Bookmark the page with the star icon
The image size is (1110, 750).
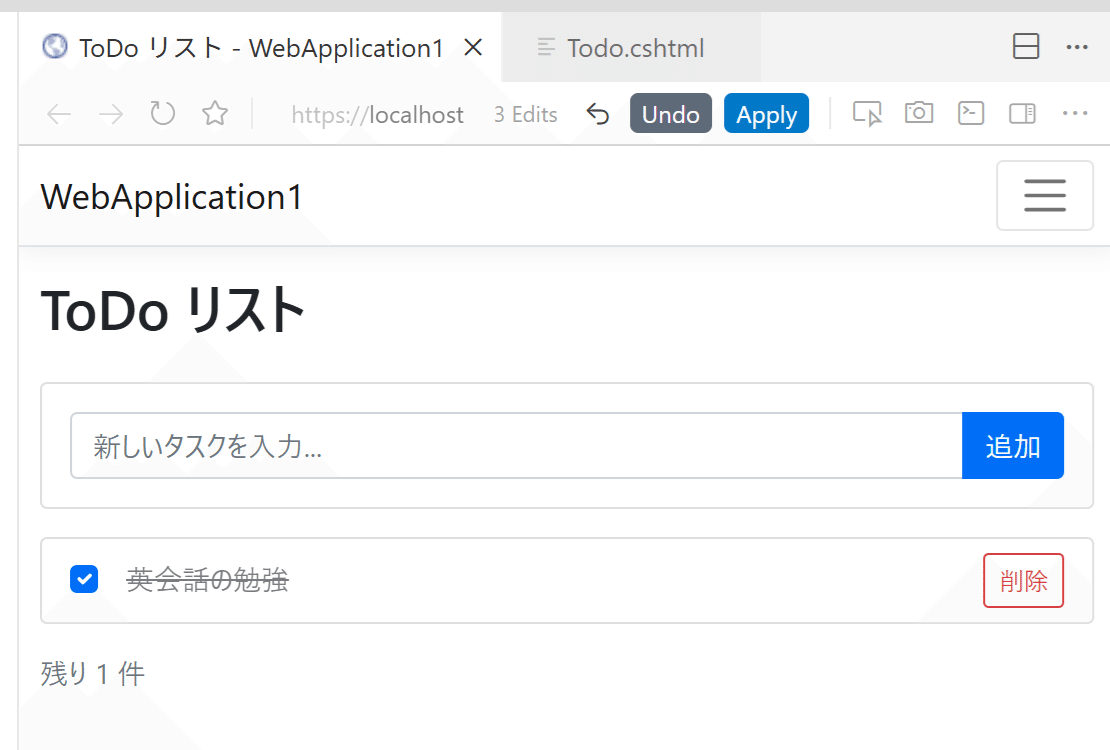[215, 114]
